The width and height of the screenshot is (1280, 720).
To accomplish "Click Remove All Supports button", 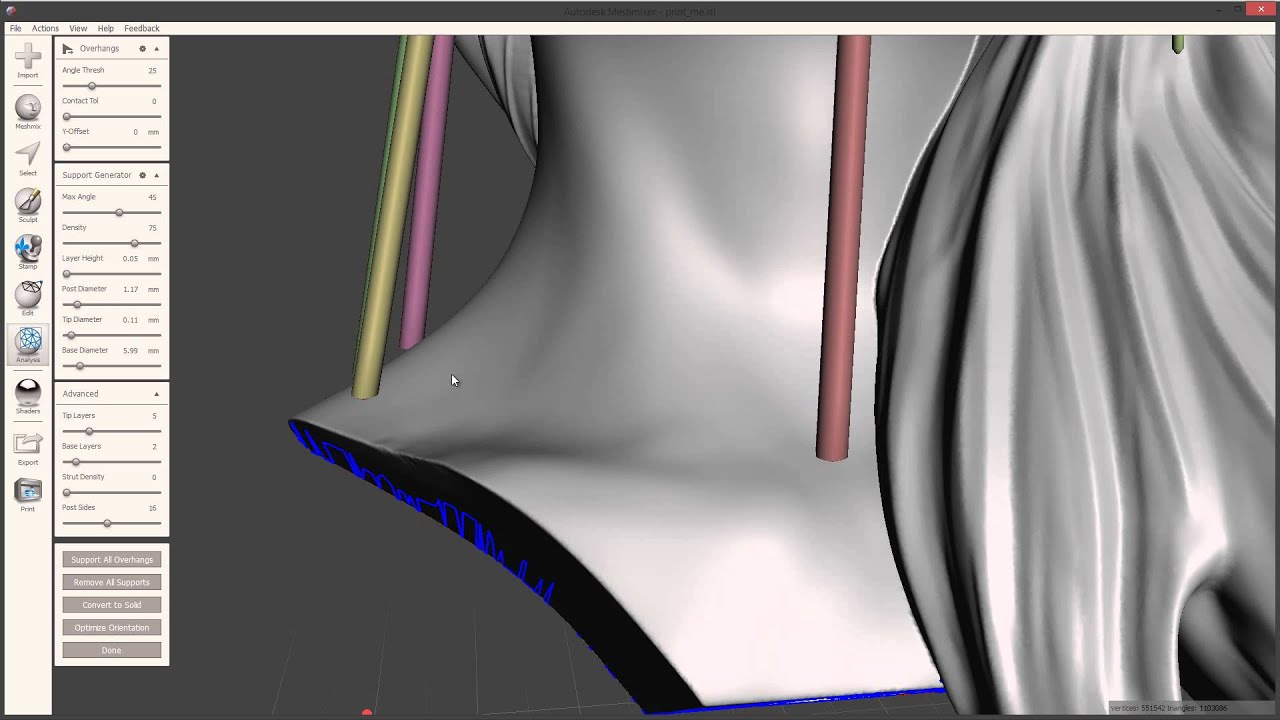I will (x=112, y=582).
